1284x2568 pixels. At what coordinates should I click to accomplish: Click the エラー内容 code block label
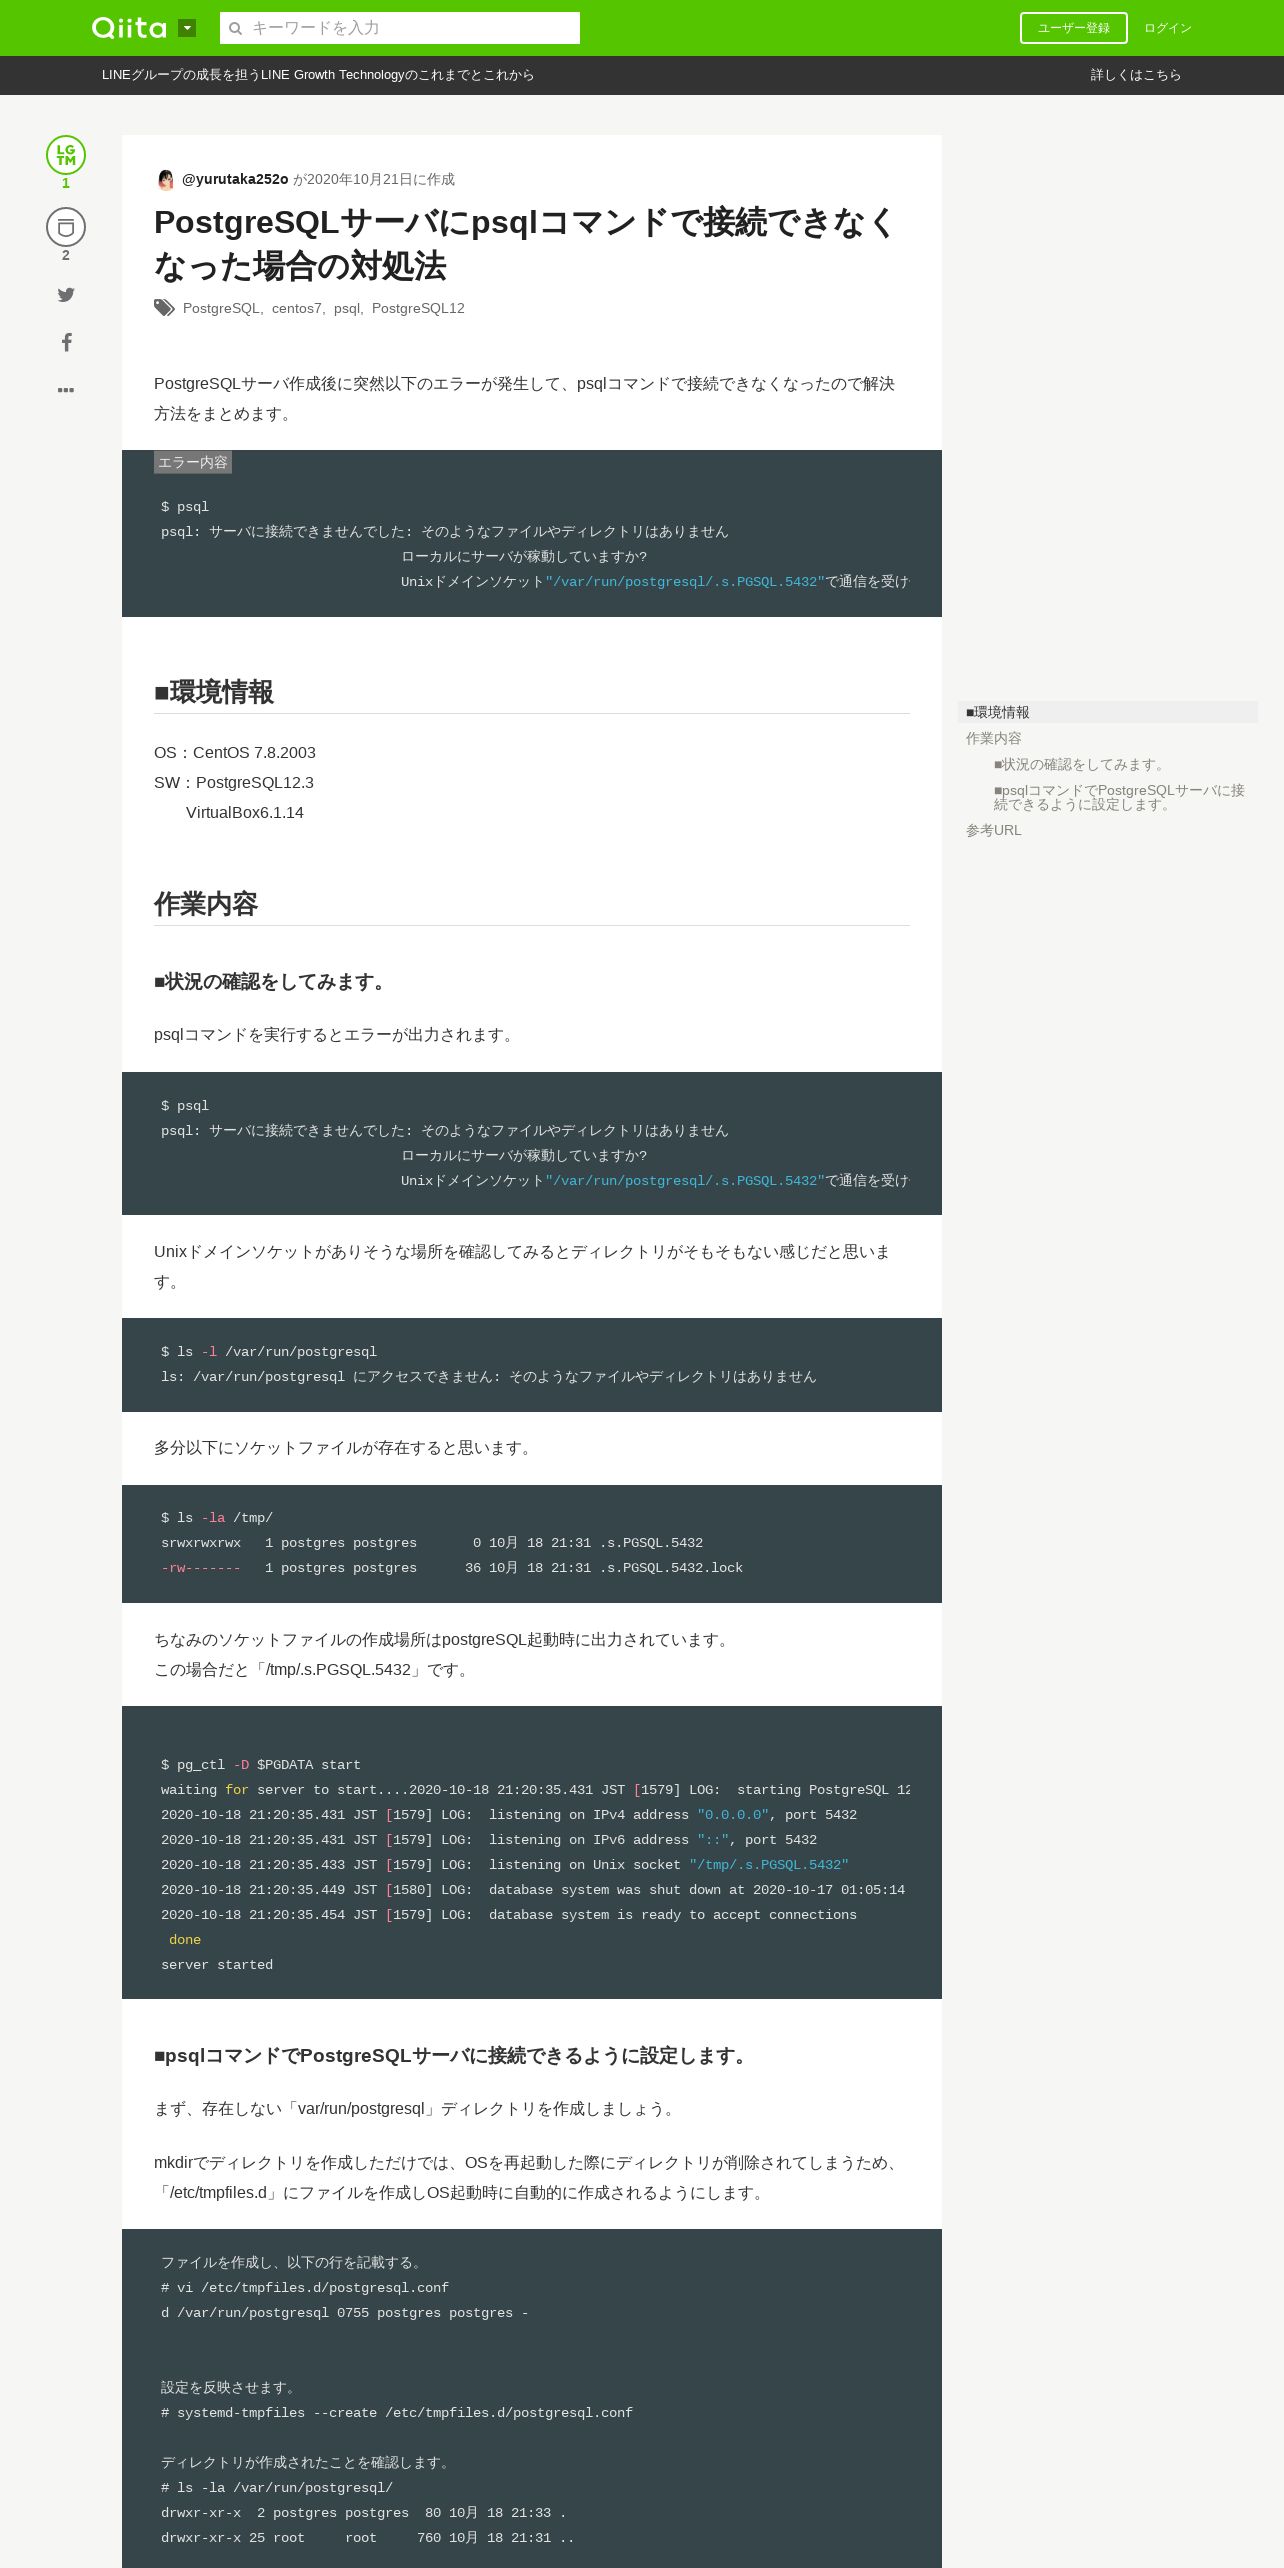click(x=193, y=462)
